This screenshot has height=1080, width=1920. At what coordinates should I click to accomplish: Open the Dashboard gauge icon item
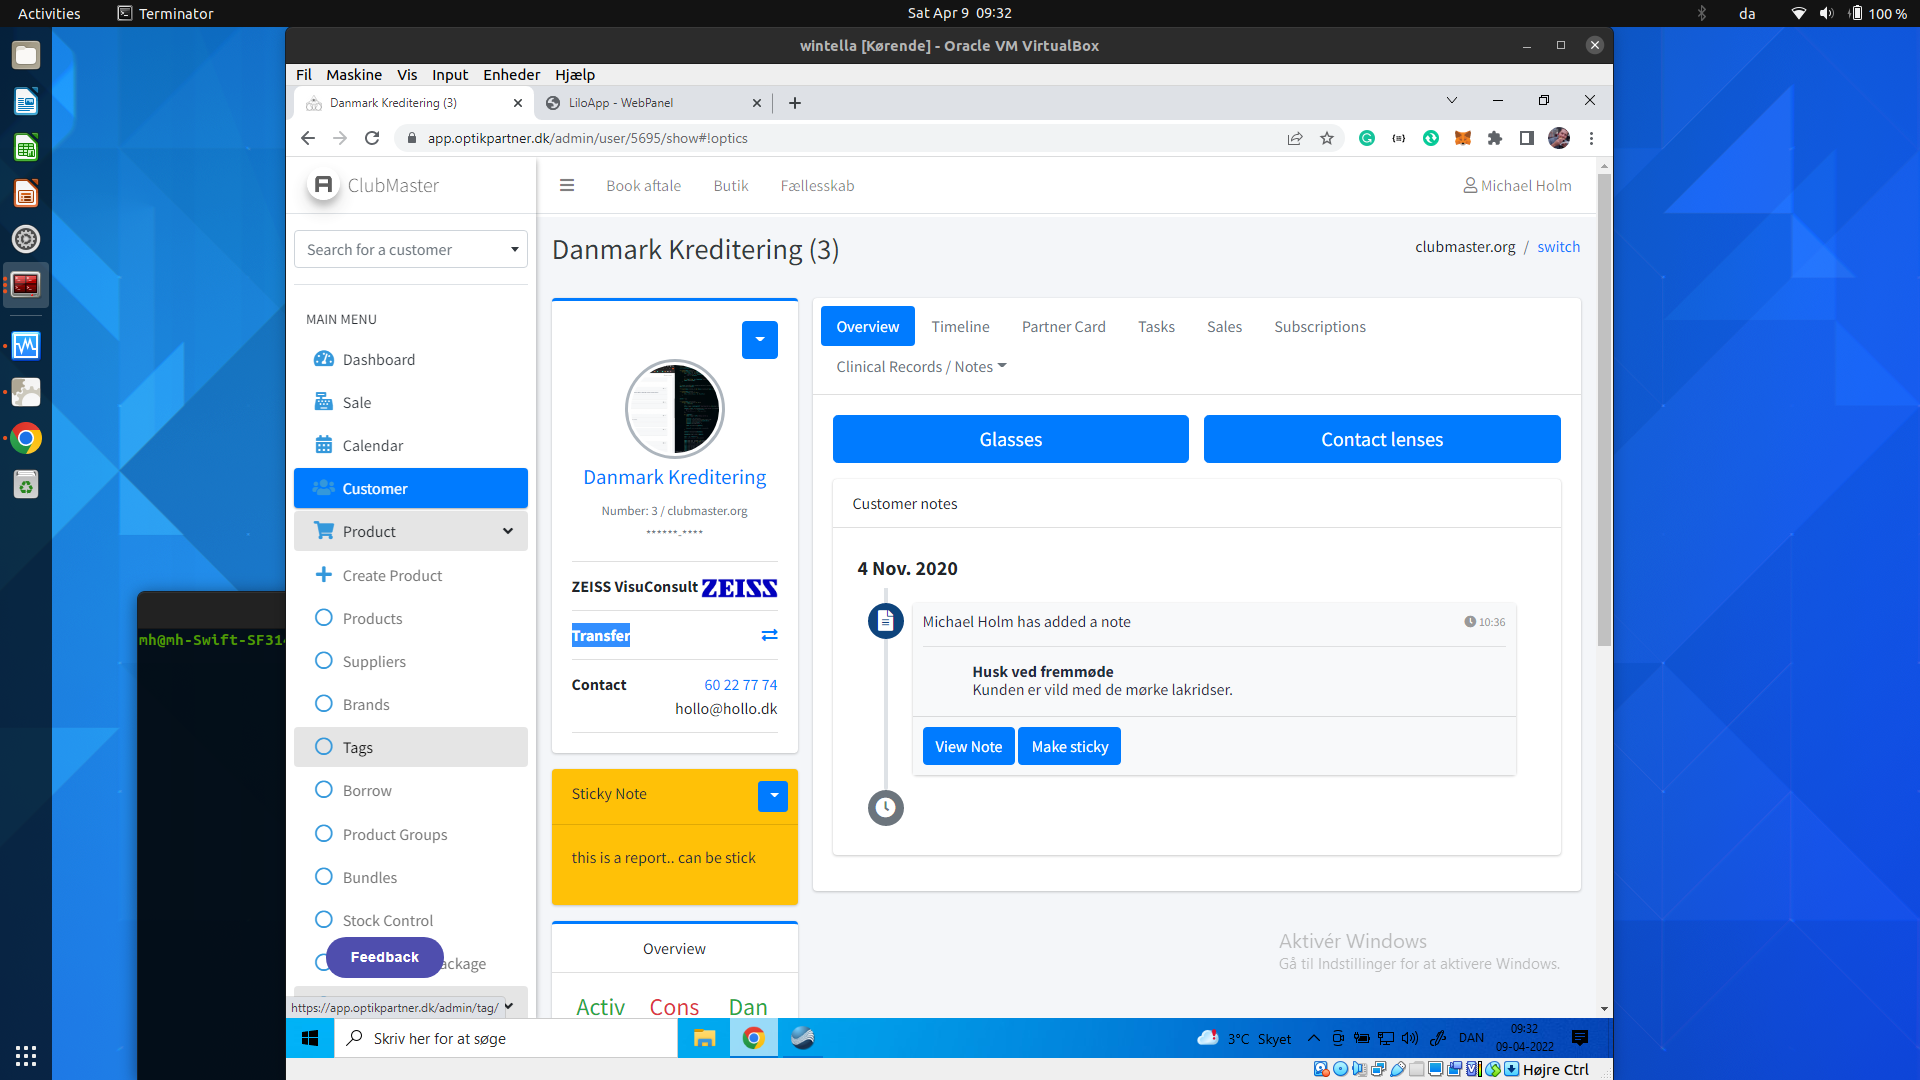tap(324, 359)
